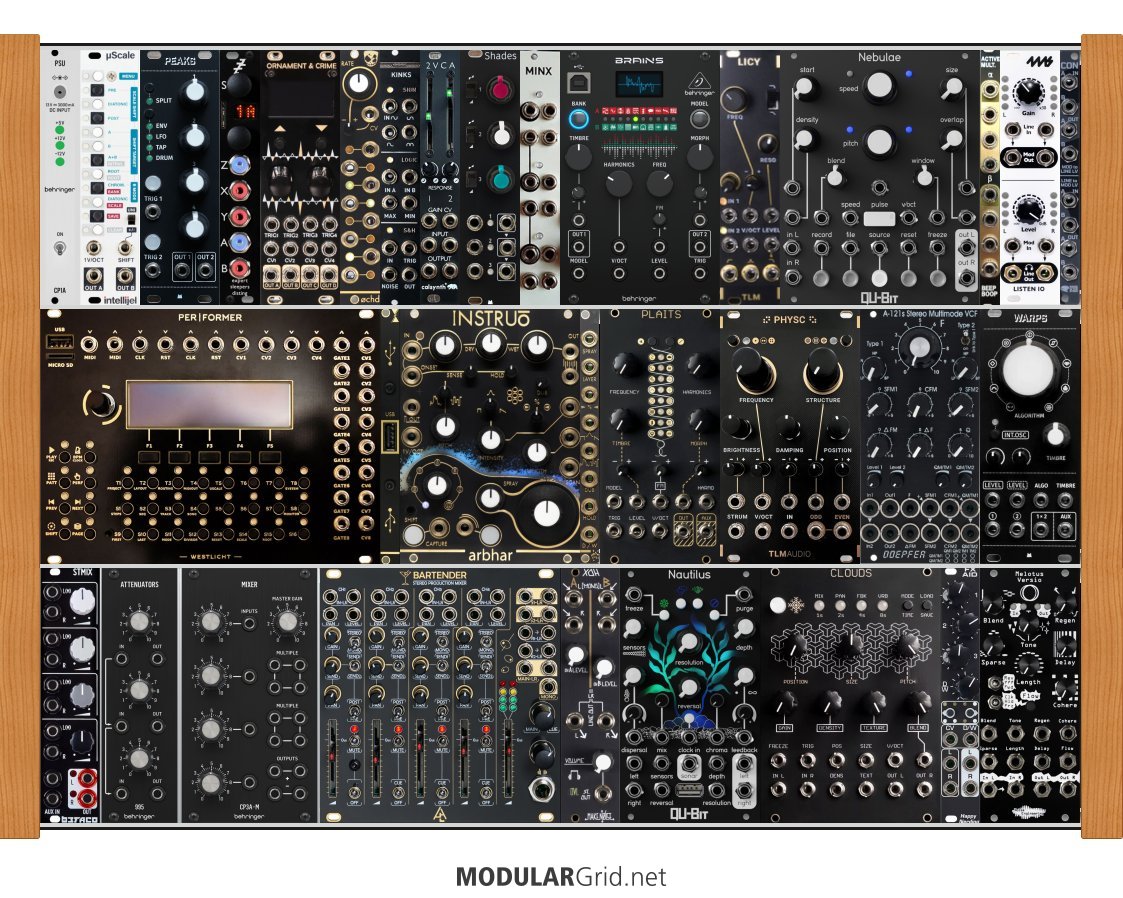Click the MODEL button on Brains

699,118
